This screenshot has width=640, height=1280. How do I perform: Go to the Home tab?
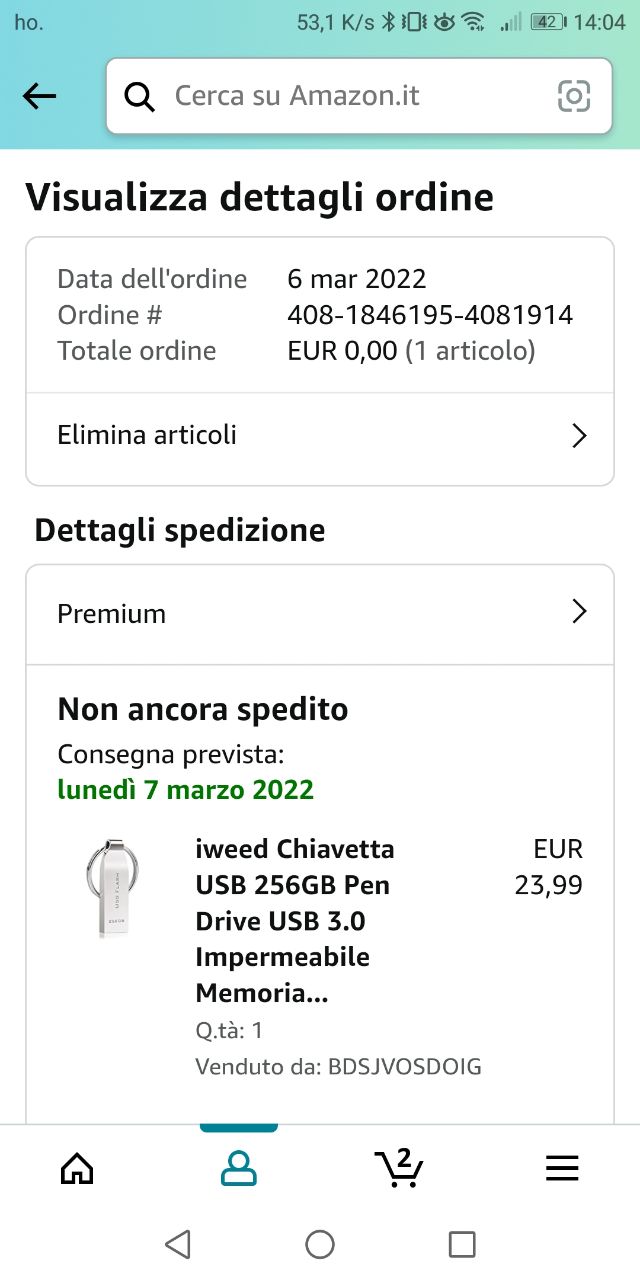coord(77,1168)
